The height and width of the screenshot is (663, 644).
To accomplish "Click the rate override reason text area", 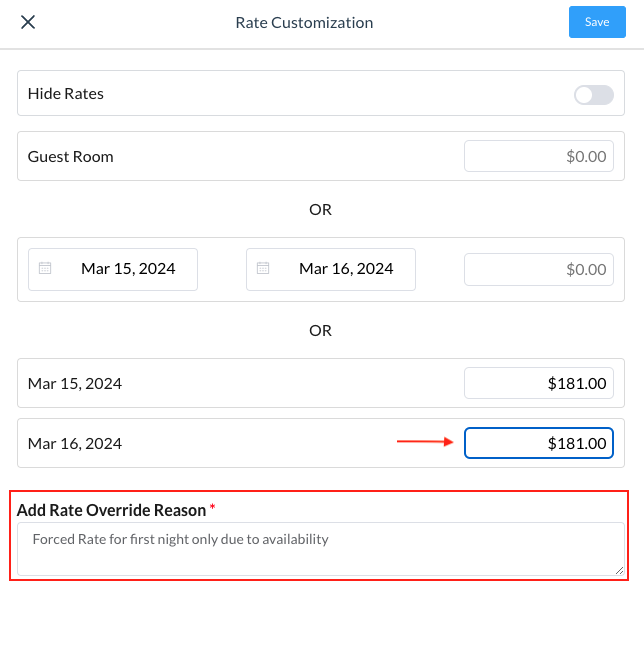I will (320, 548).
